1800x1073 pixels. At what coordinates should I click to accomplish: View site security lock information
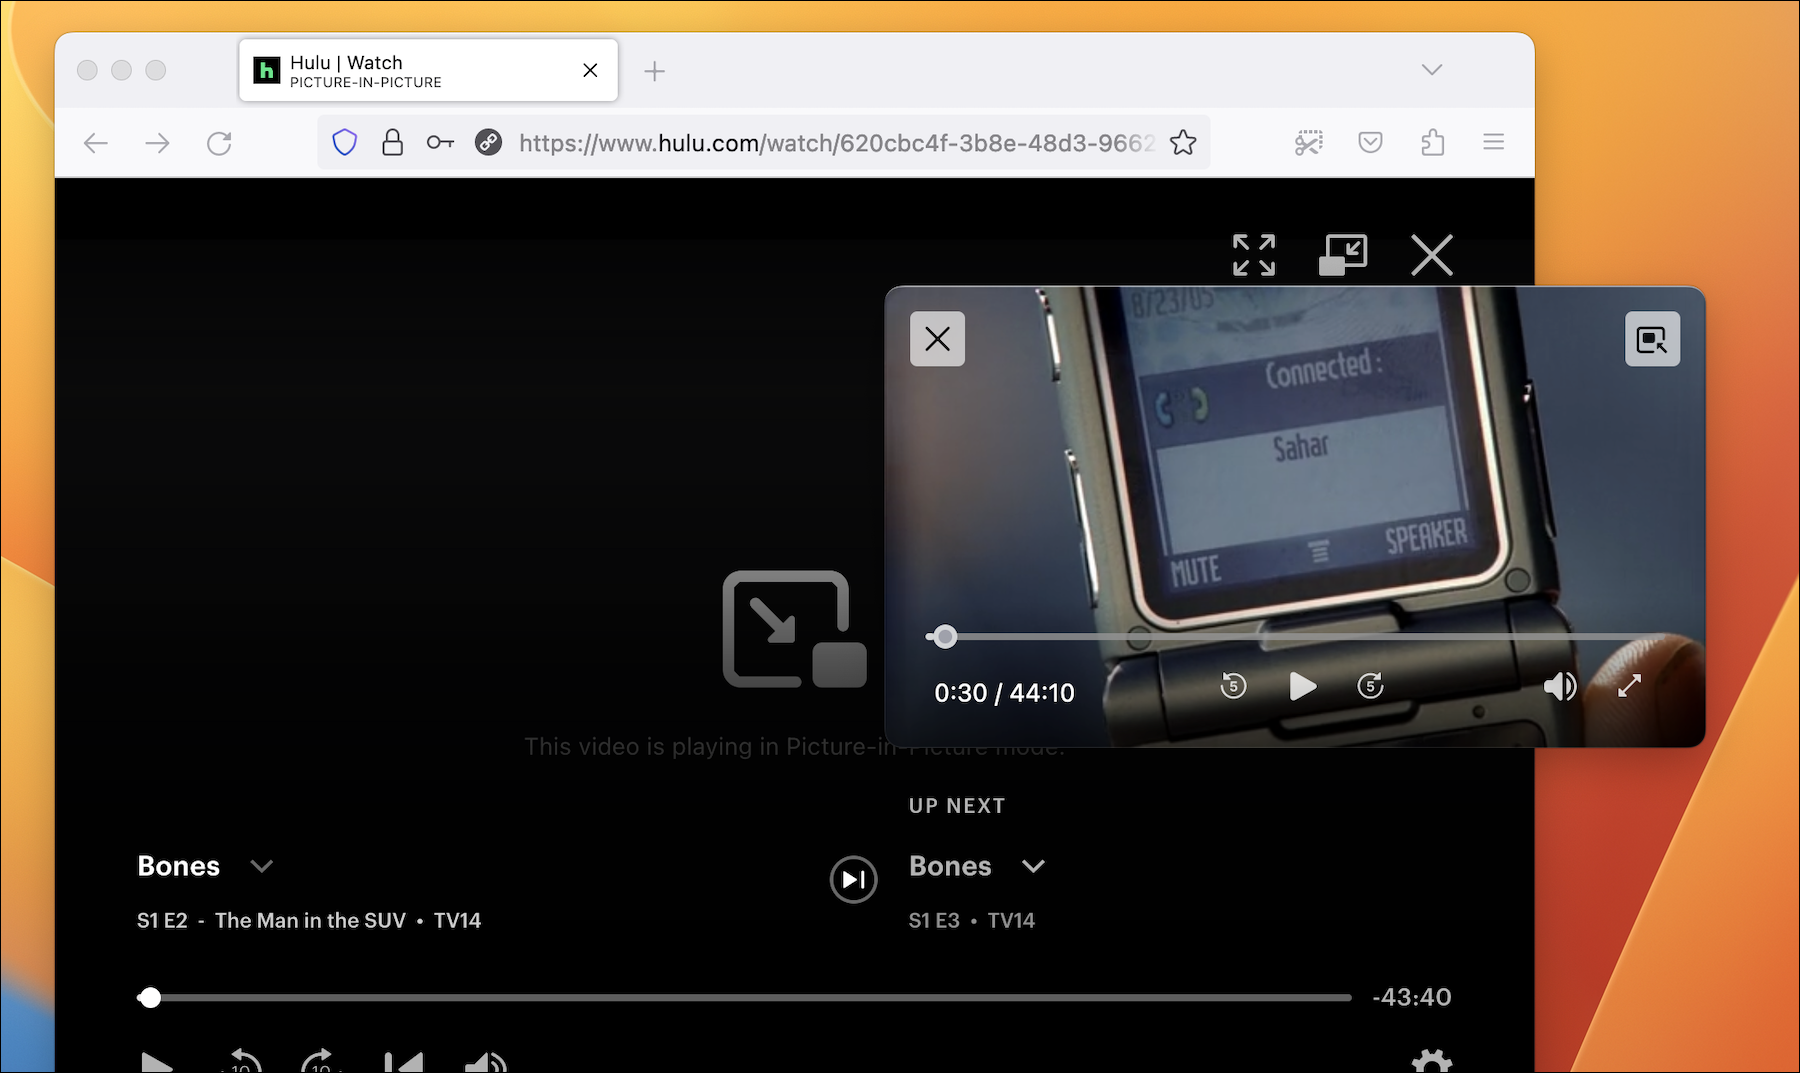[393, 143]
